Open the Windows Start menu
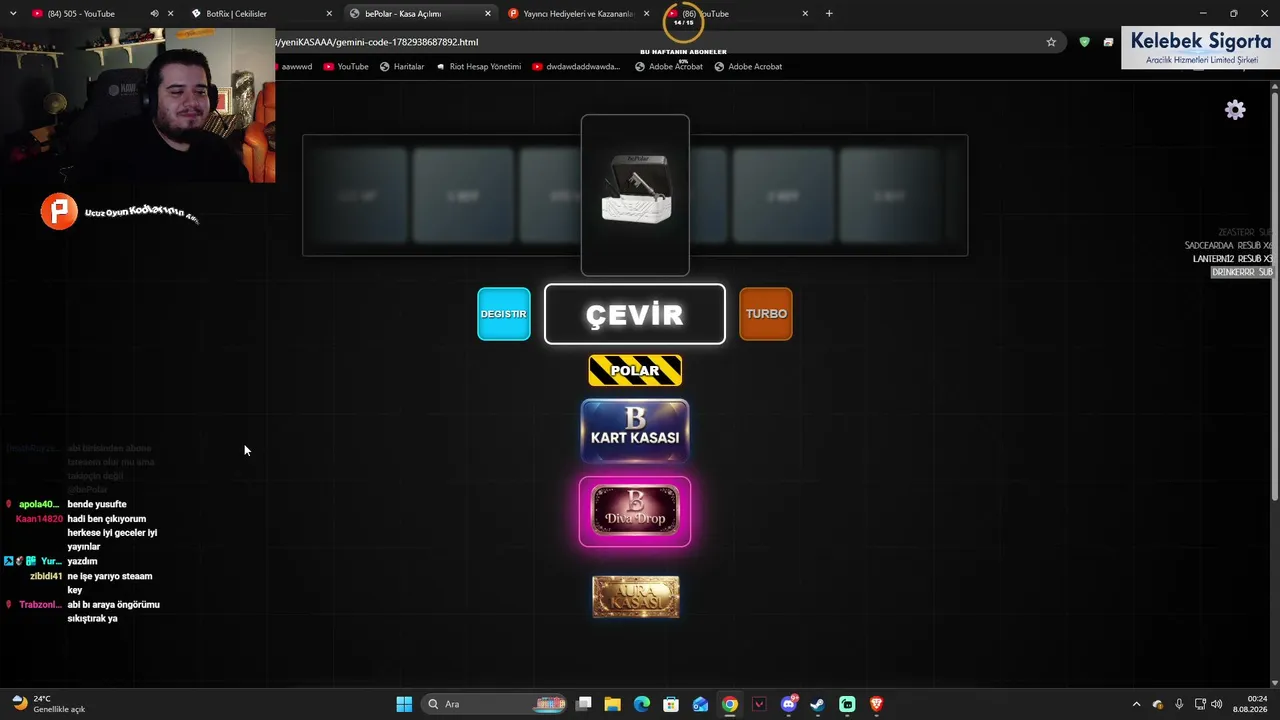1280x720 pixels. click(404, 704)
